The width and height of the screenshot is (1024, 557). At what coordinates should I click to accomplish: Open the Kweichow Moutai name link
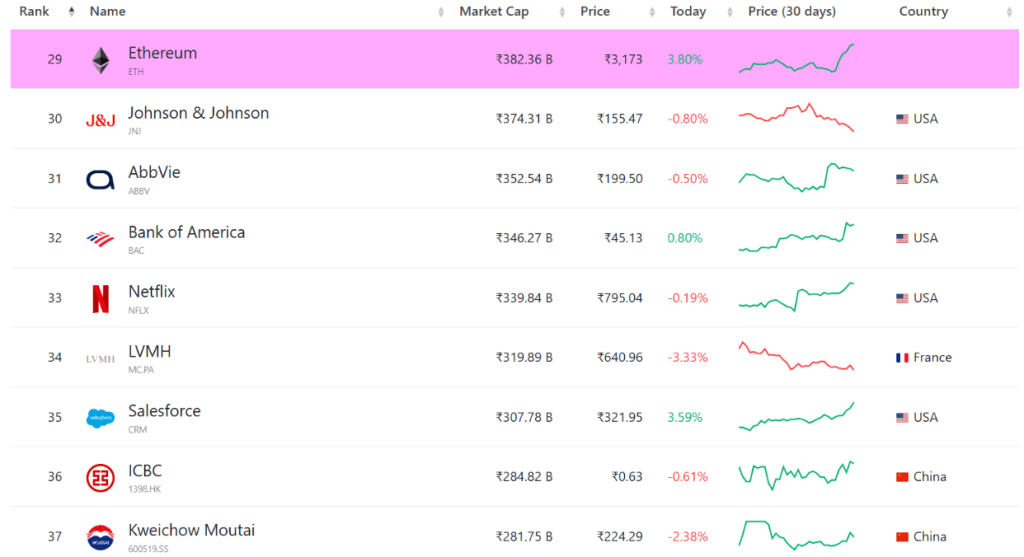191,530
